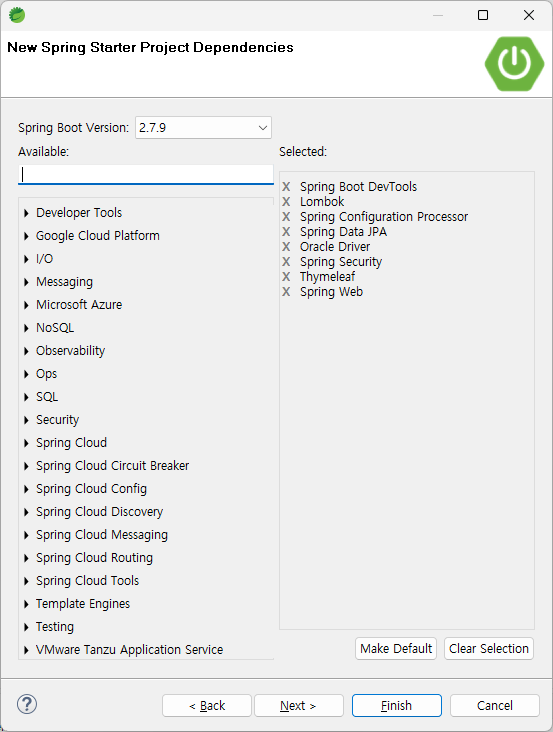Click the Spring leaf icon in title bar

point(17,15)
